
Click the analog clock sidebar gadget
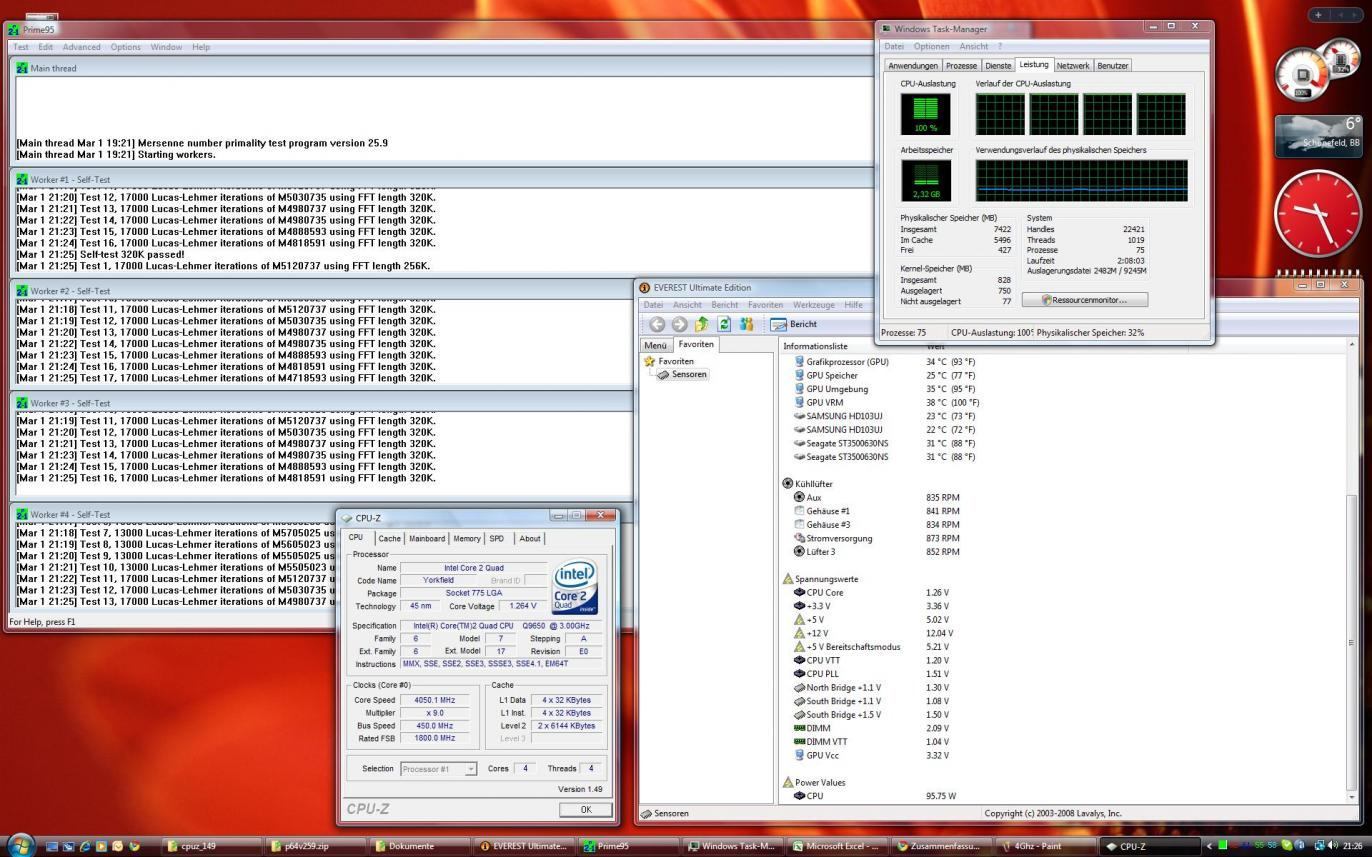point(1317,214)
